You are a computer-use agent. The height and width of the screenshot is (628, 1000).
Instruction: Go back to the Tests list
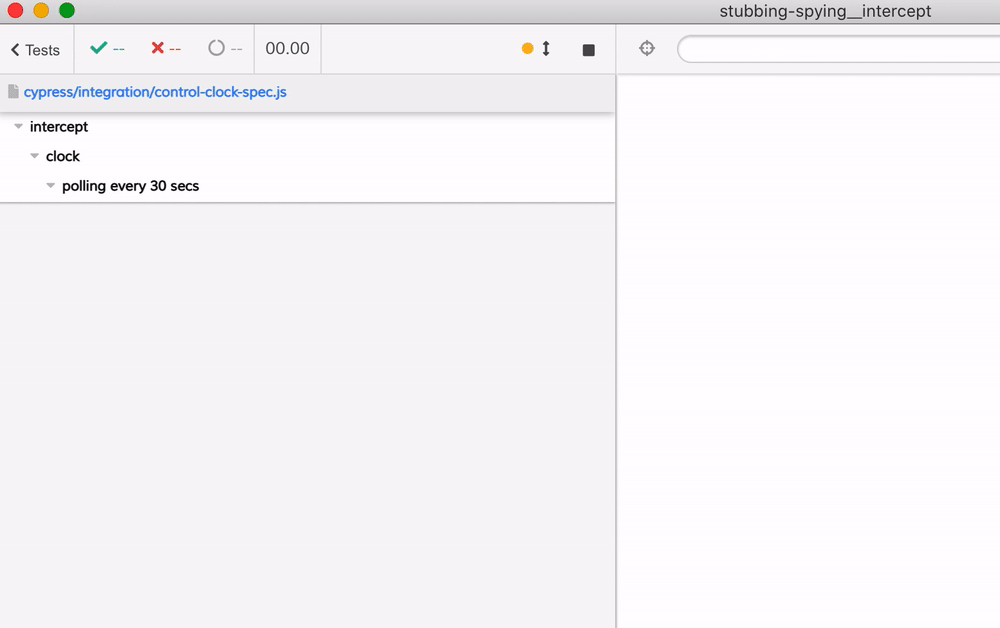click(x=35, y=50)
